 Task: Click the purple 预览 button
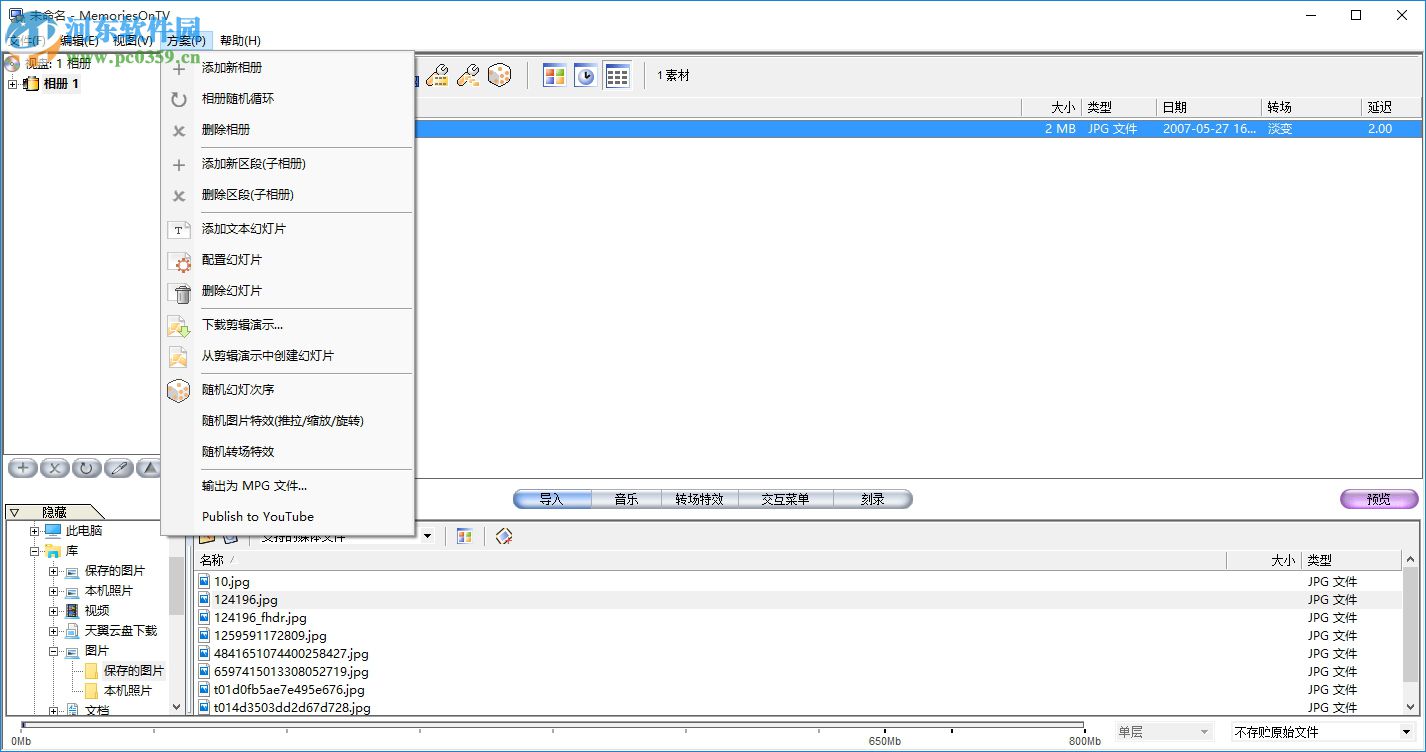point(1379,499)
